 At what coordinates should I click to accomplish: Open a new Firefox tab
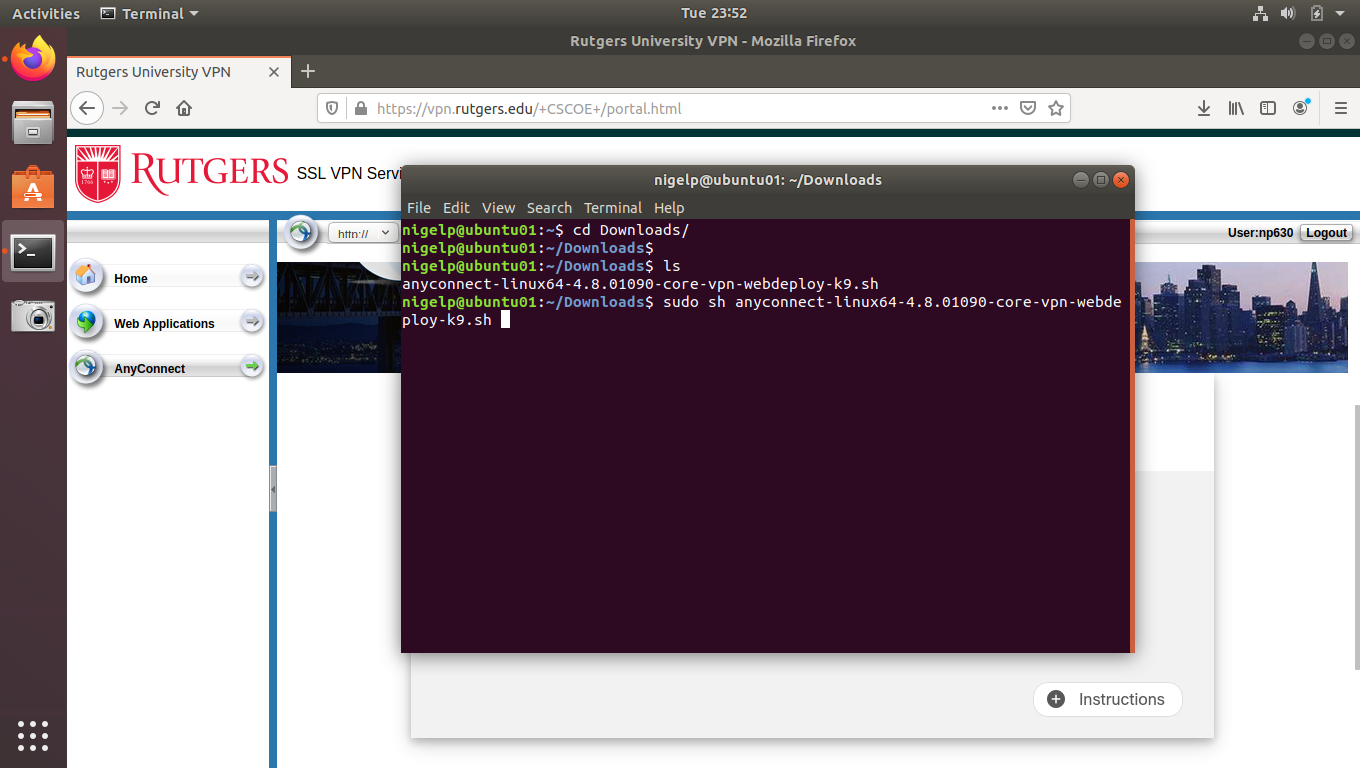tap(308, 71)
